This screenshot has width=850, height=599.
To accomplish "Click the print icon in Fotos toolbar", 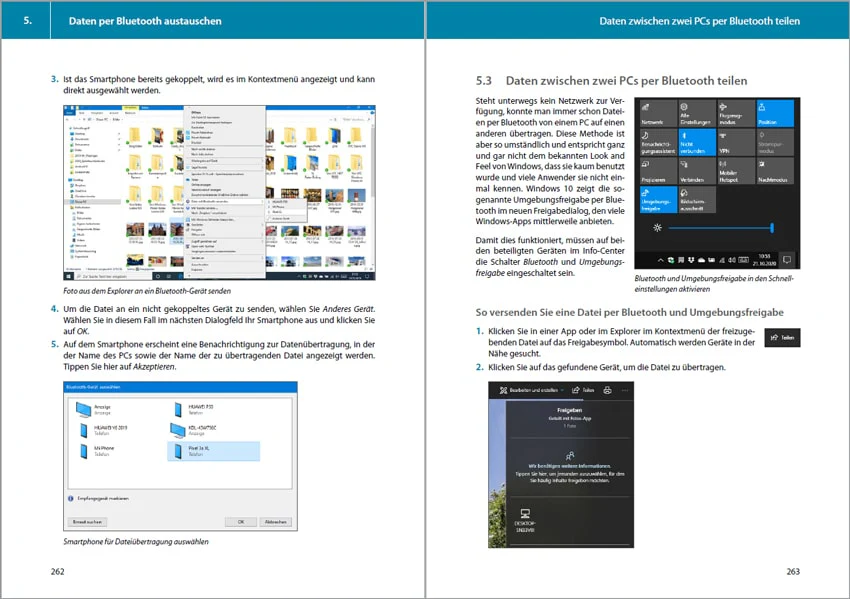I will coord(607,390).
